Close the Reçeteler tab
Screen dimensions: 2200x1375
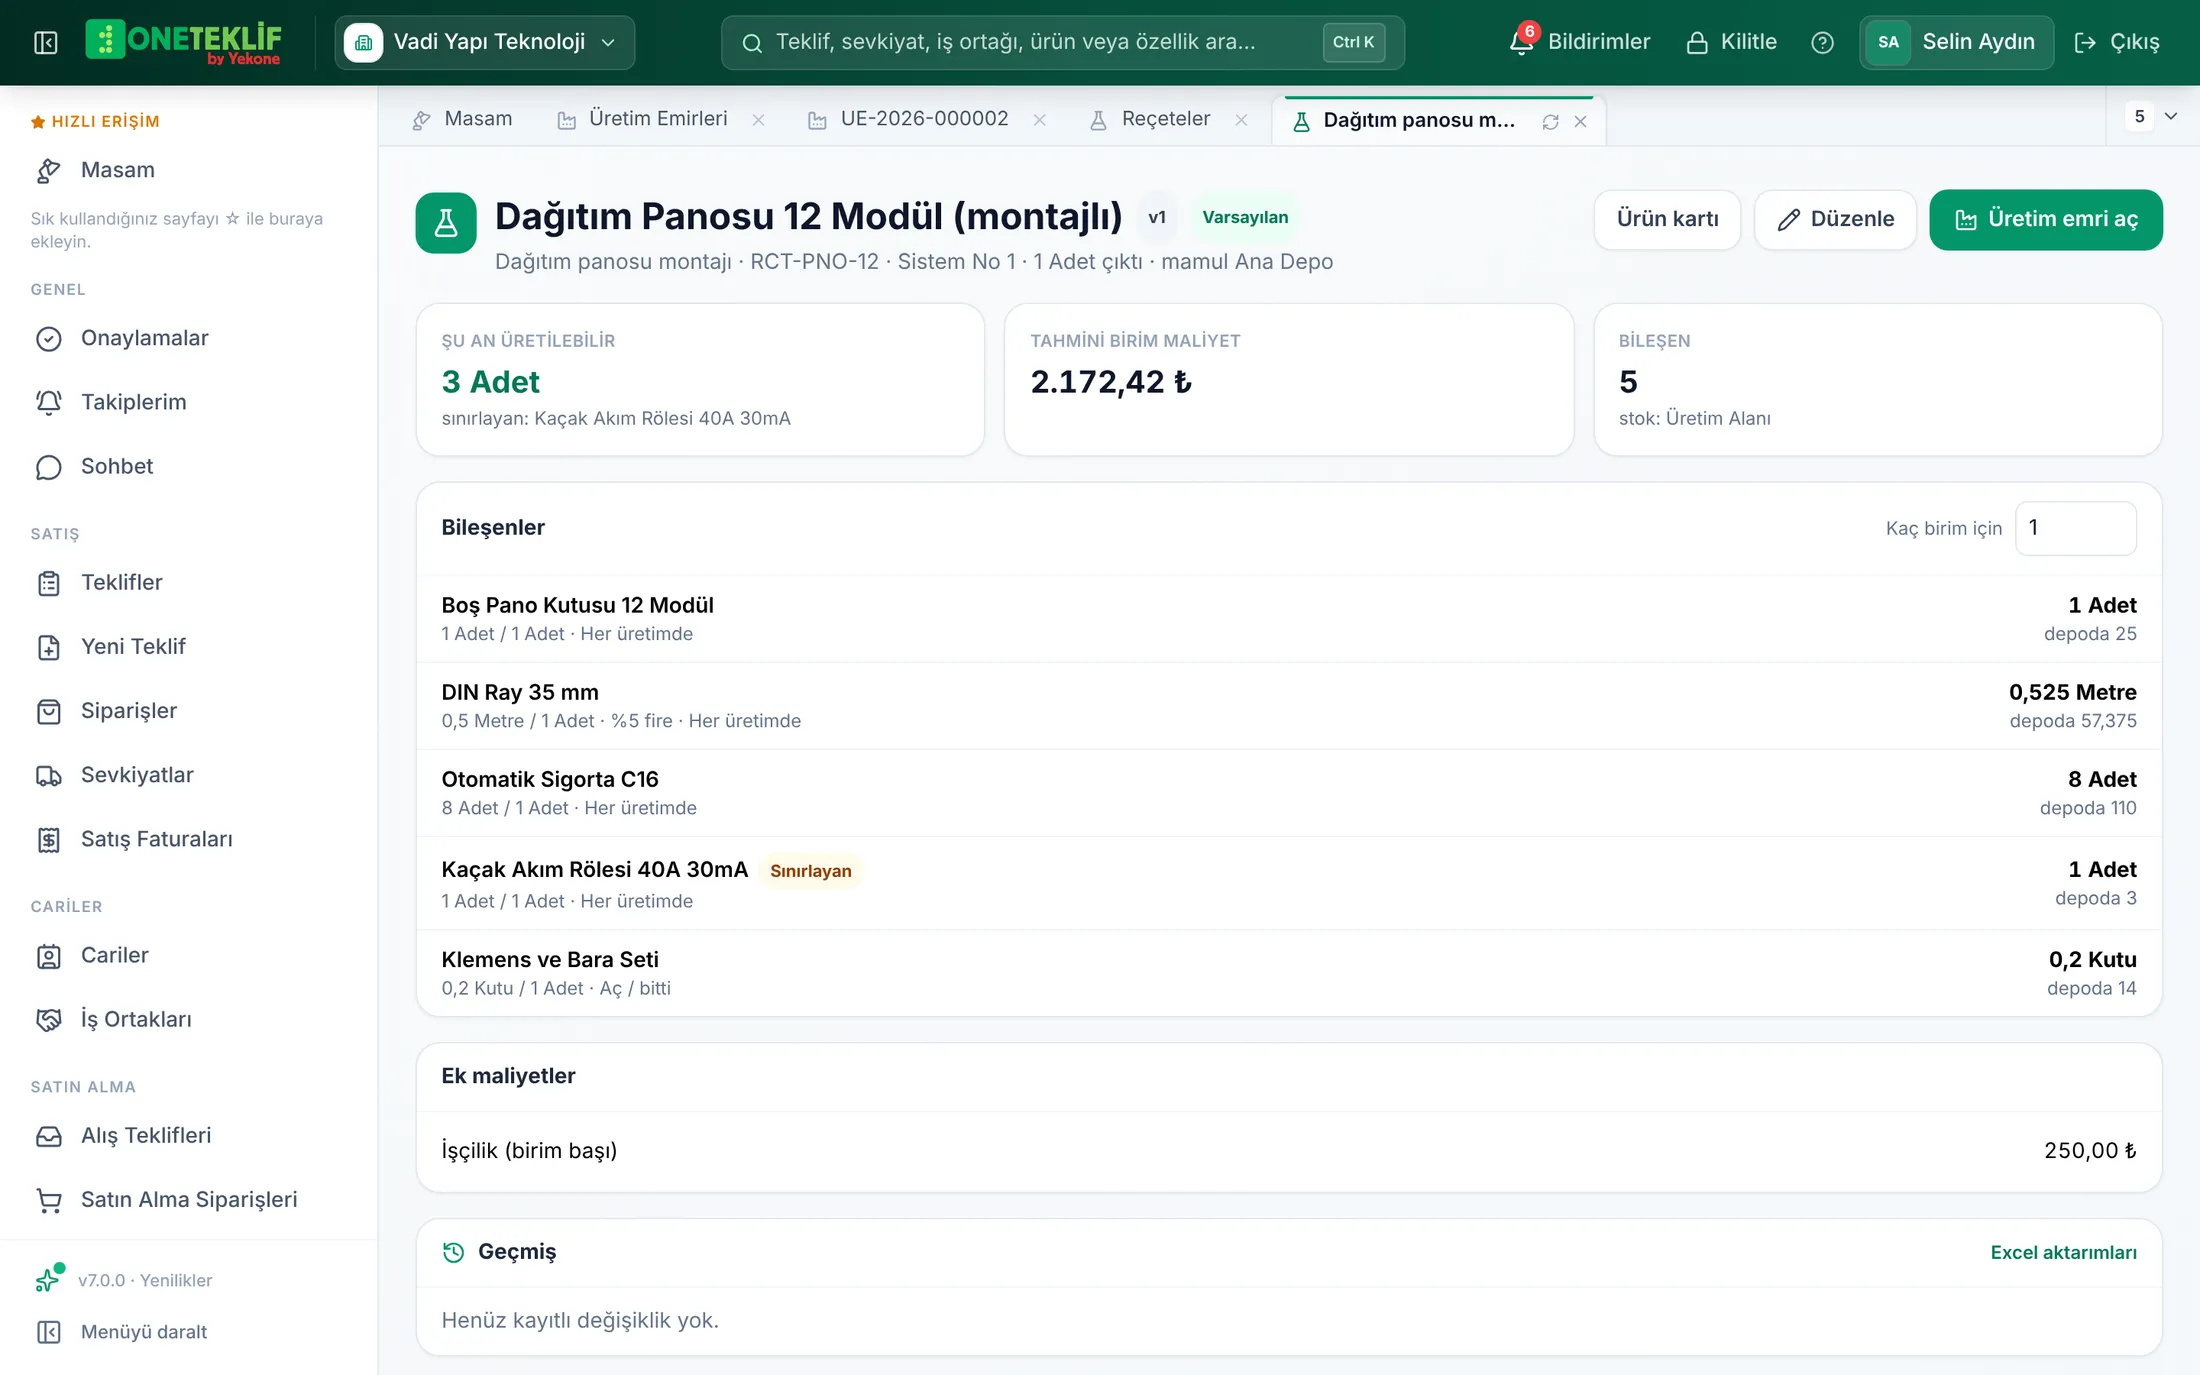pos(1241,120)
